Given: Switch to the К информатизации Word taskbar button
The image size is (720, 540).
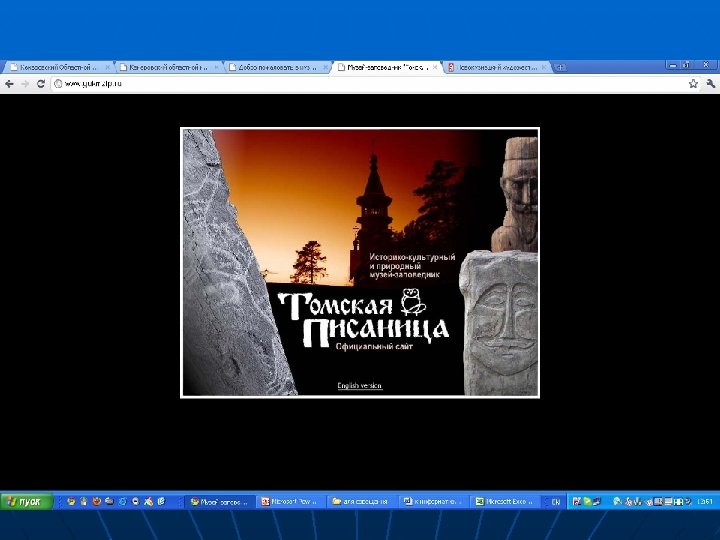Looking at the screenshot, I should [x=433, y=502].
